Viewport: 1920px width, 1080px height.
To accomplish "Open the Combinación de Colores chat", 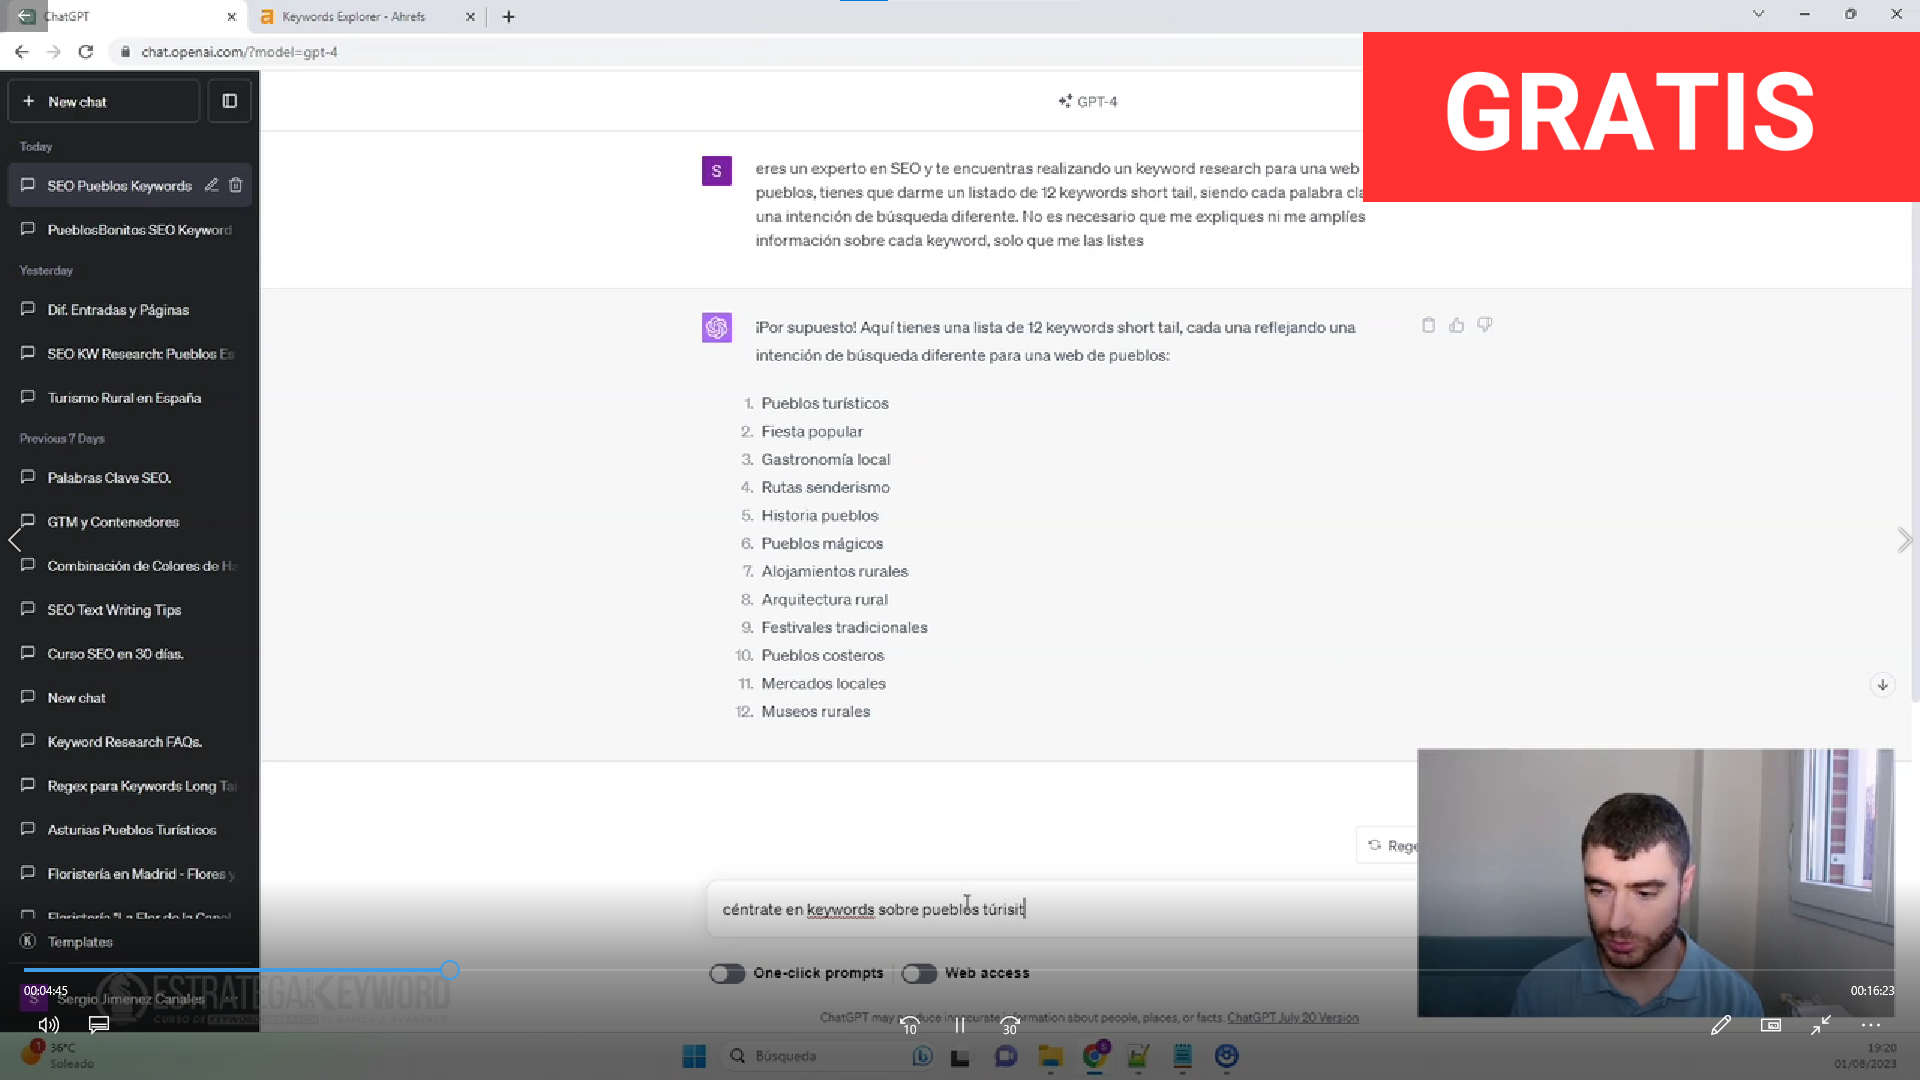I will click(130, 565).
